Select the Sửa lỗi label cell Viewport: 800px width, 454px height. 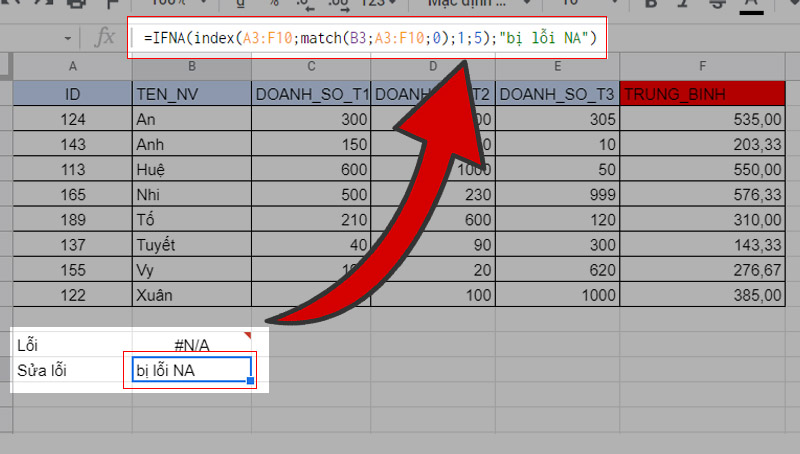[70, 371]
